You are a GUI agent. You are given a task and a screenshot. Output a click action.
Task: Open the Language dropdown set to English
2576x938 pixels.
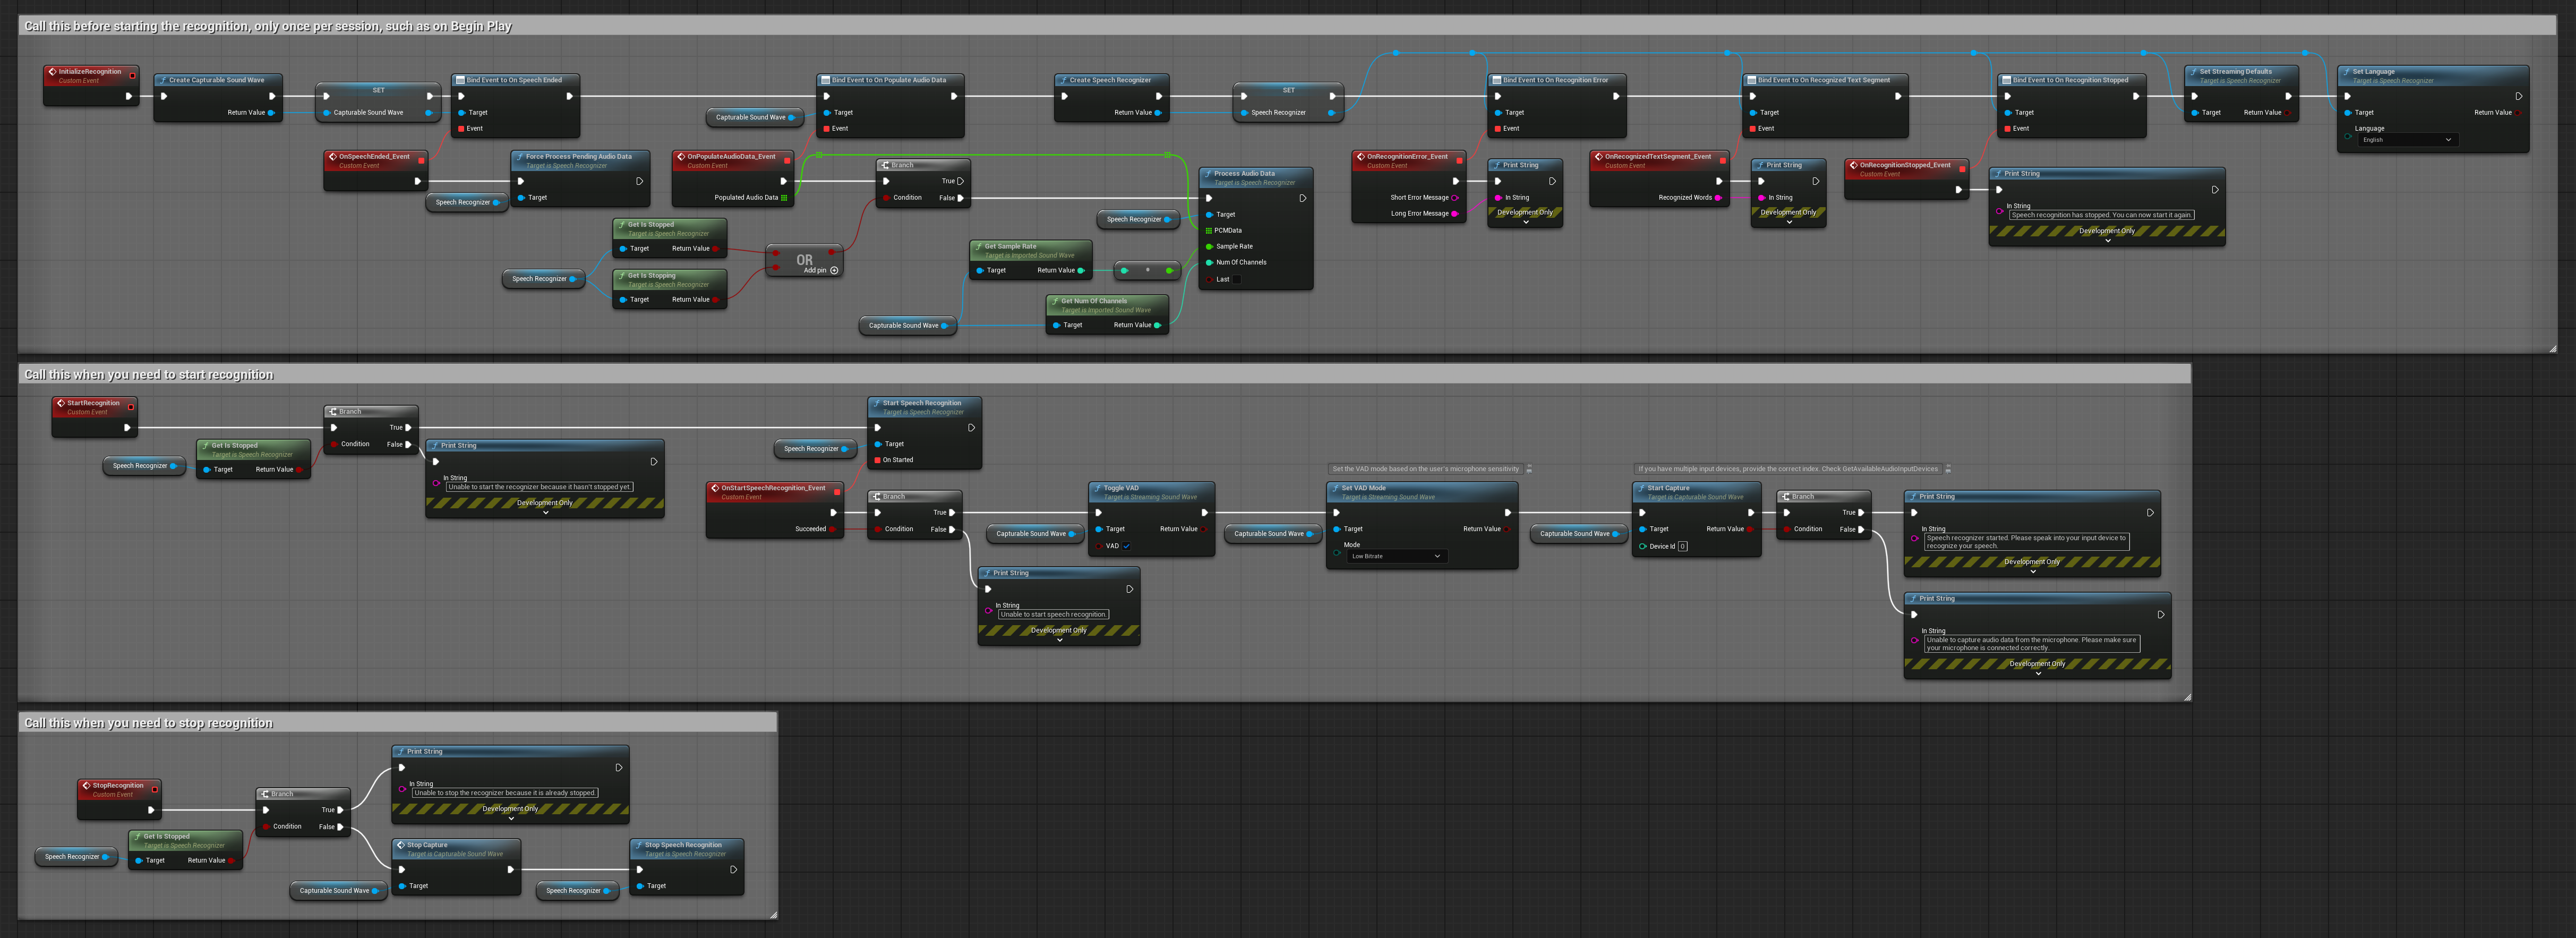click(2406, 140)
